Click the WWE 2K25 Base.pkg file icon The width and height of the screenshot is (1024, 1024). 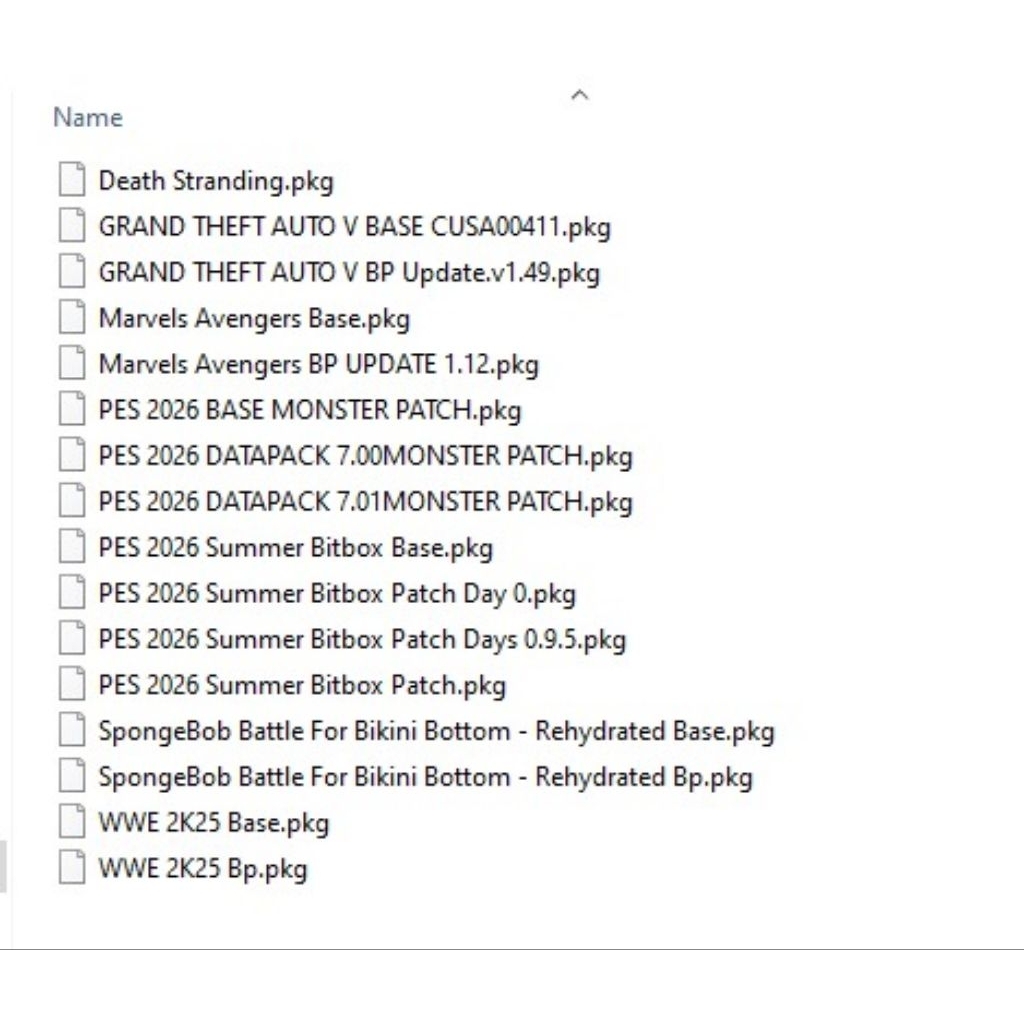pyautogui.click(x=71, y=821)
